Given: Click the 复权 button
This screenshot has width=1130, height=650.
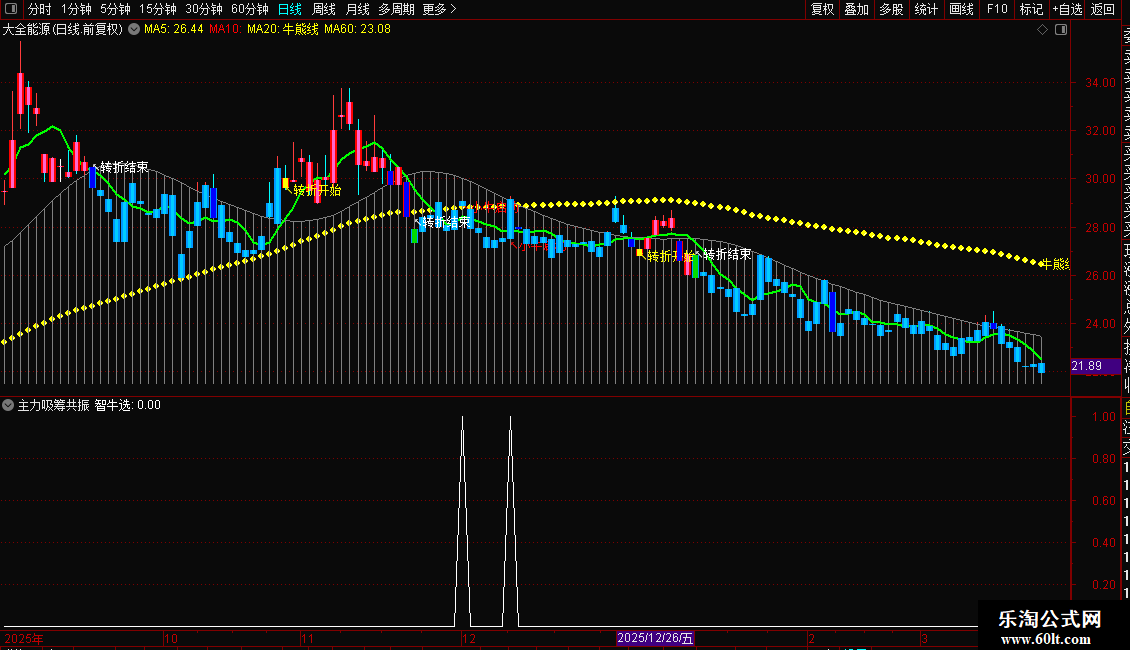Looking at the screenshot, I should tap(822, 9).
